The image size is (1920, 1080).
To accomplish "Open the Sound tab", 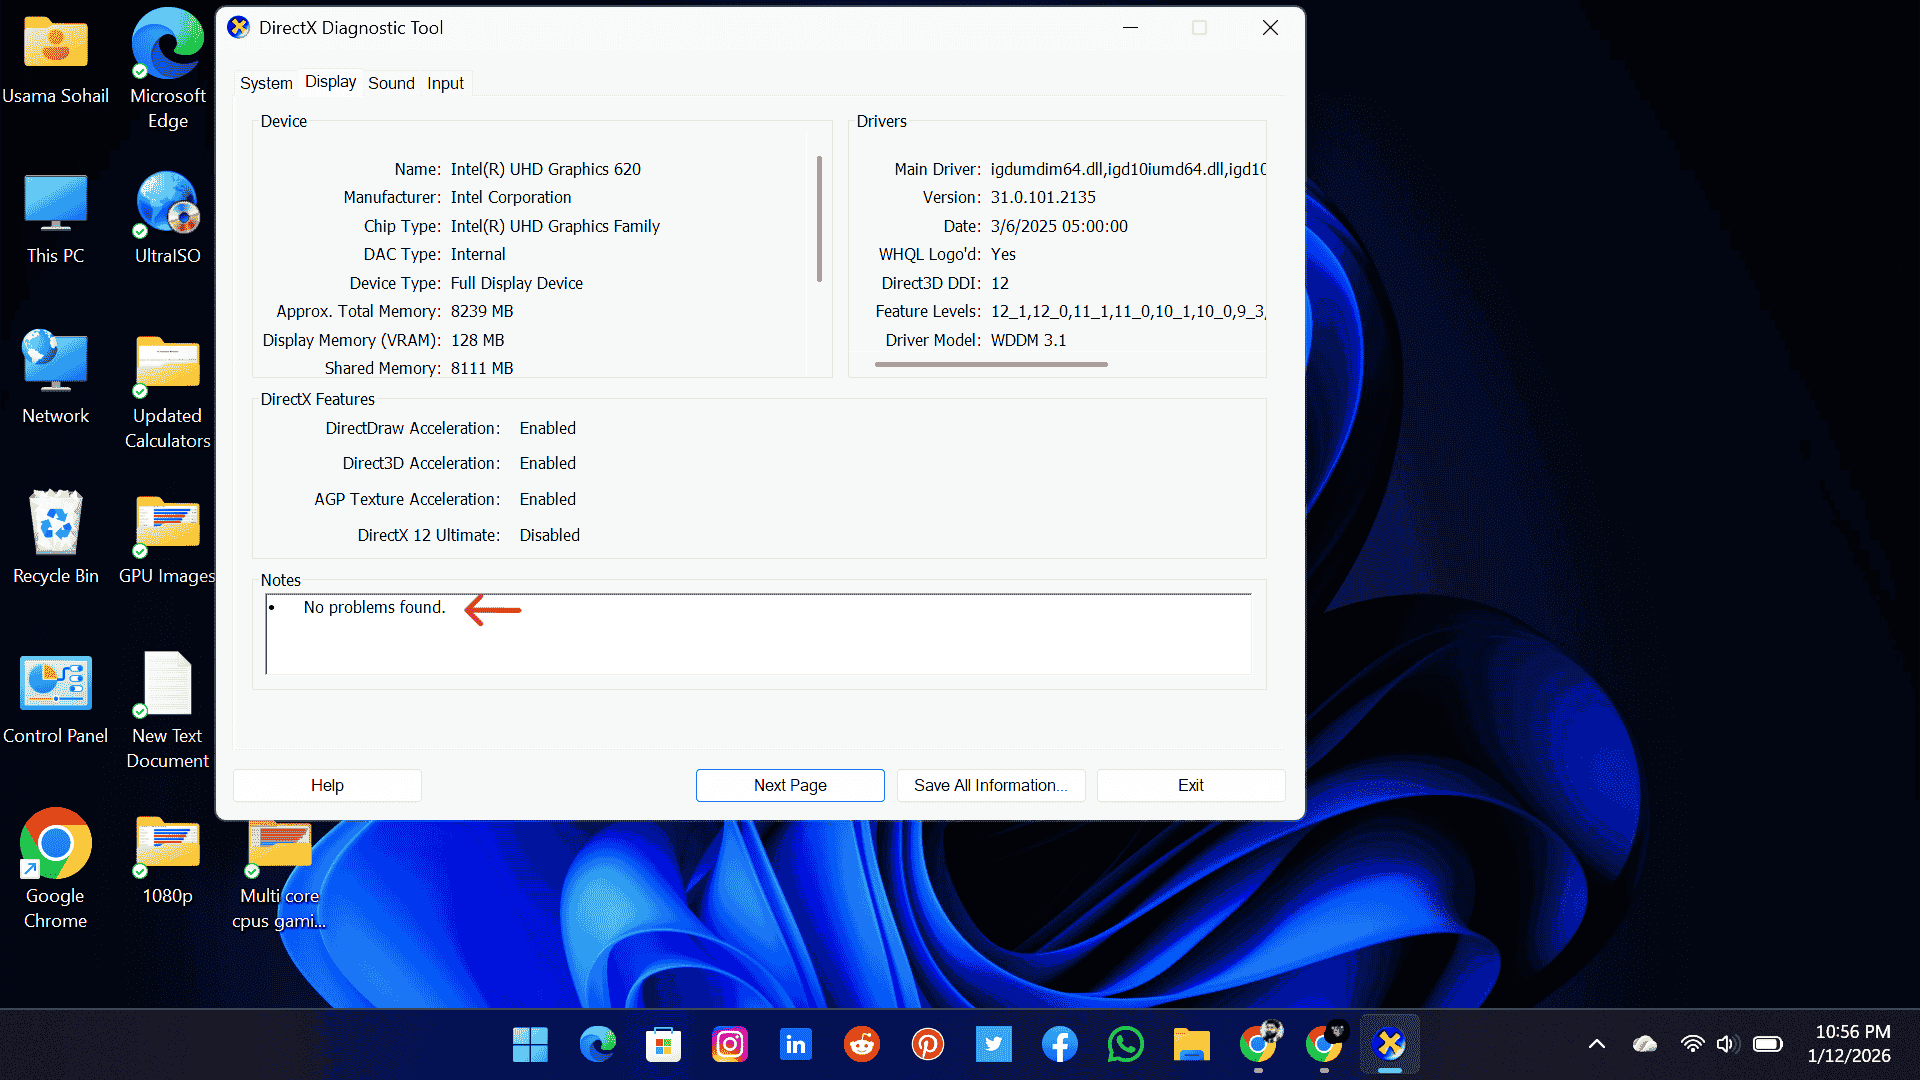I will click(x=391, y=83).
